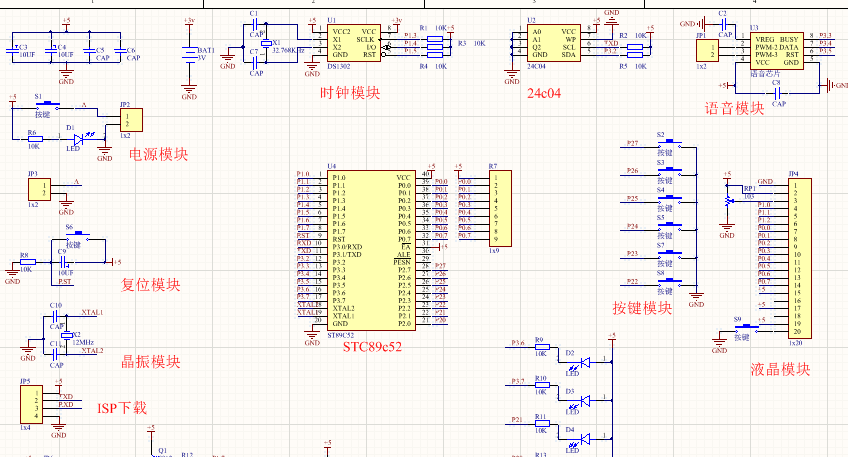Click the P3.6 net label by R9
The image size is (848, 457).
[518, 343]
